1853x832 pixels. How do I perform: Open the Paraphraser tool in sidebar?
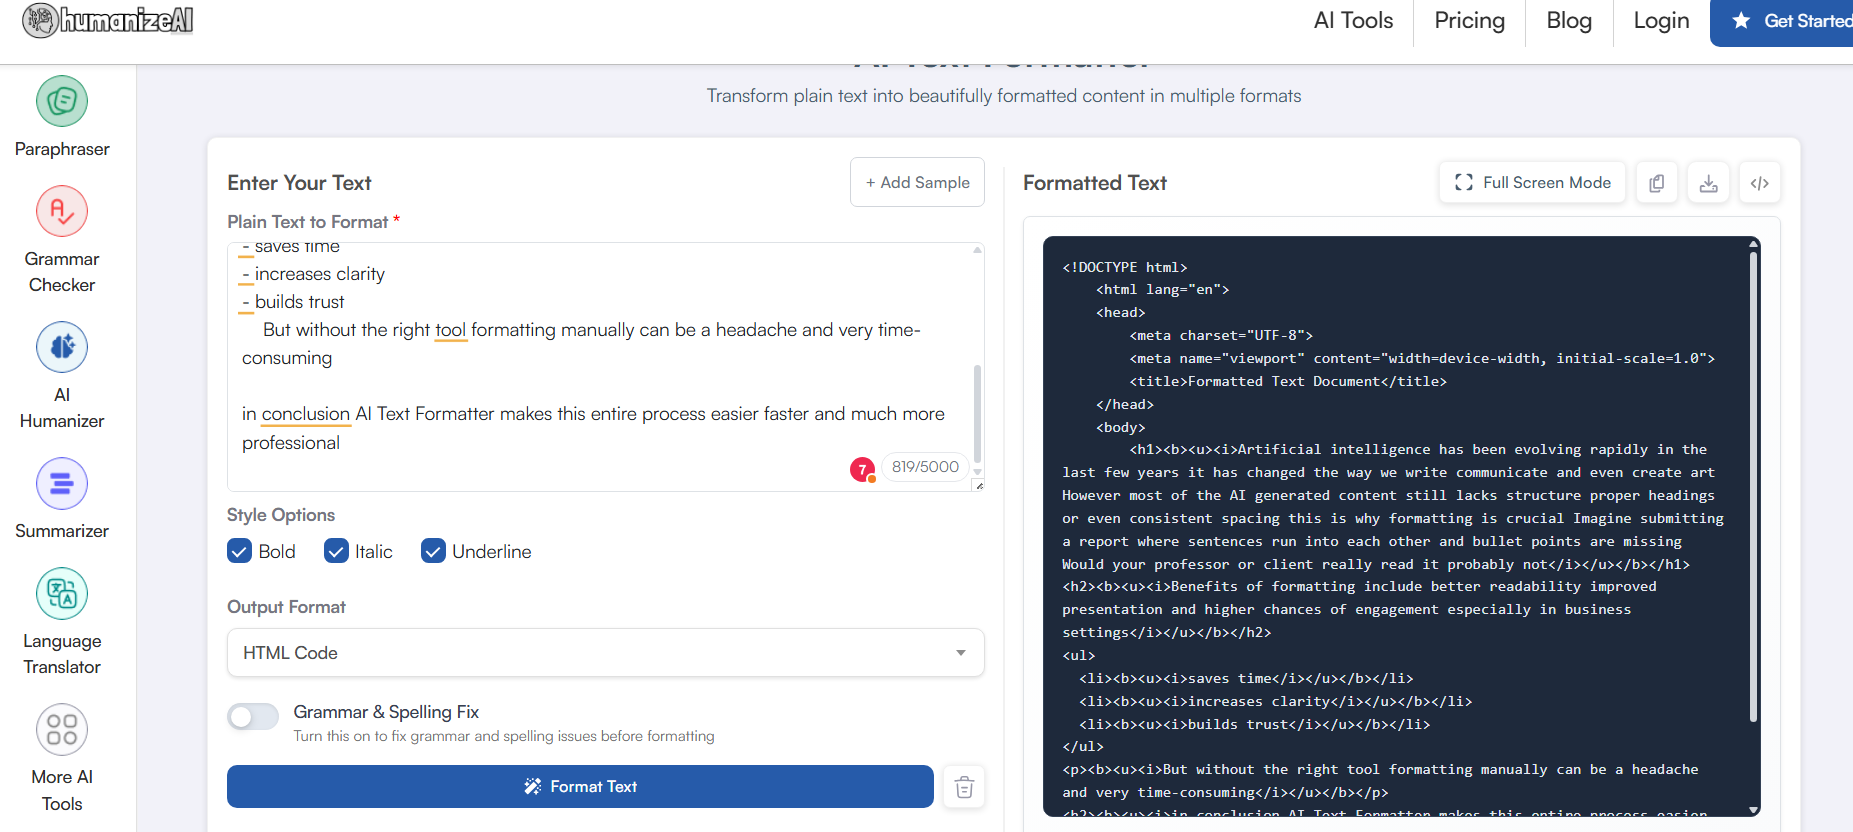tap(62, 102)
